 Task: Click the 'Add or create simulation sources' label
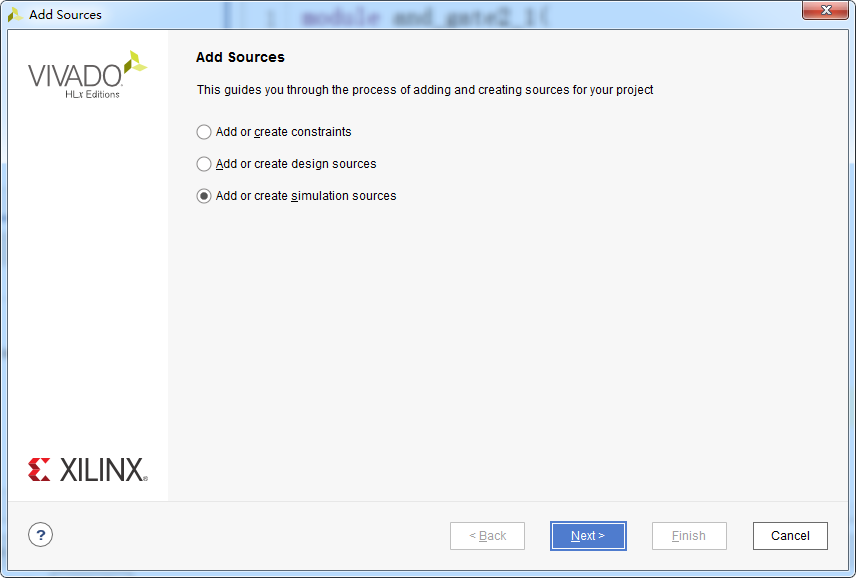tap(306, 196)
